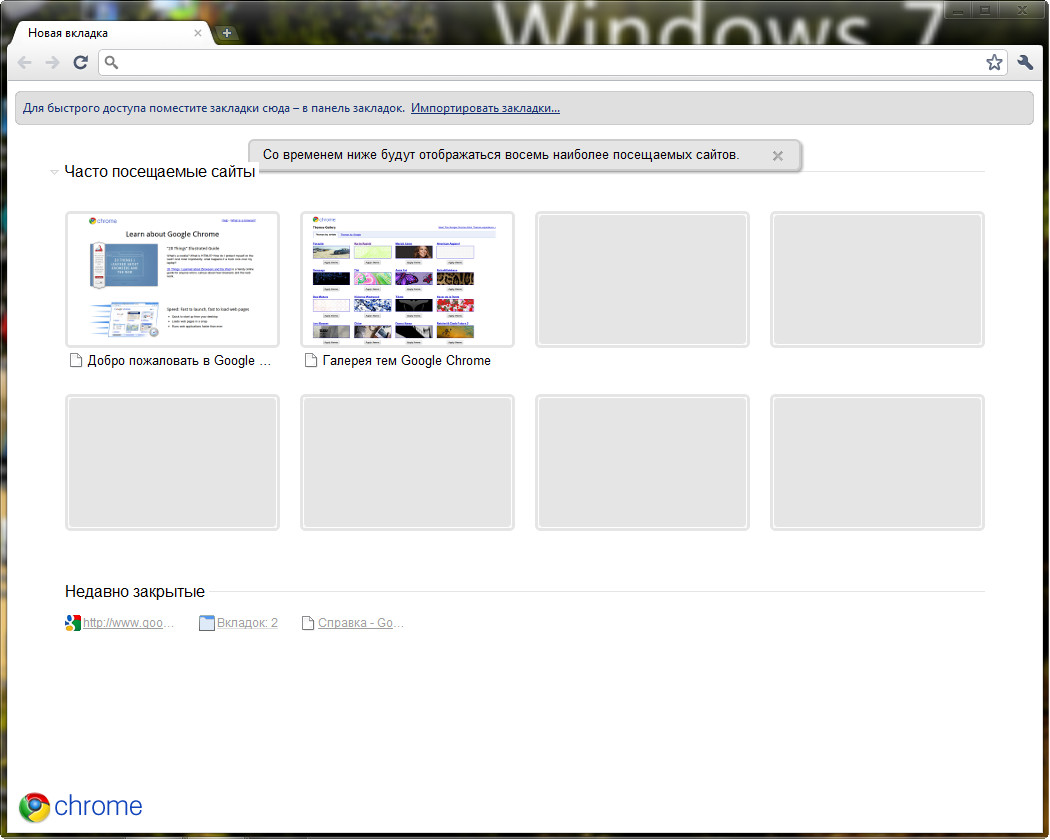The image size is (1050, 840).
Task: Minimize the Chrome window
Action: click(x=958, y=10)
